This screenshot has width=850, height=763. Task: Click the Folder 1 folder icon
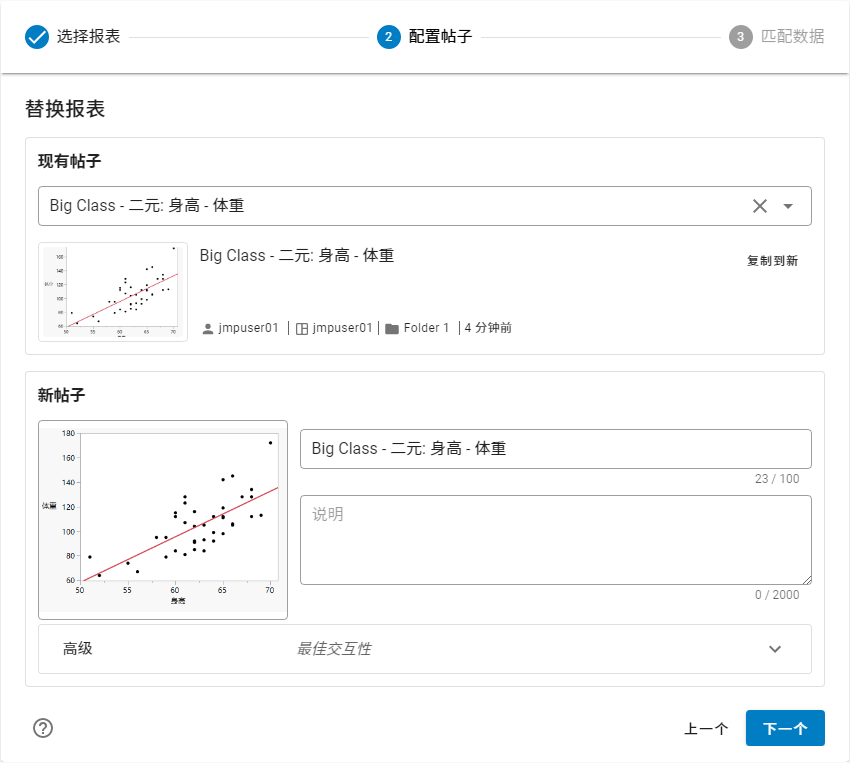pyautogui.click(x=392, y=328)
